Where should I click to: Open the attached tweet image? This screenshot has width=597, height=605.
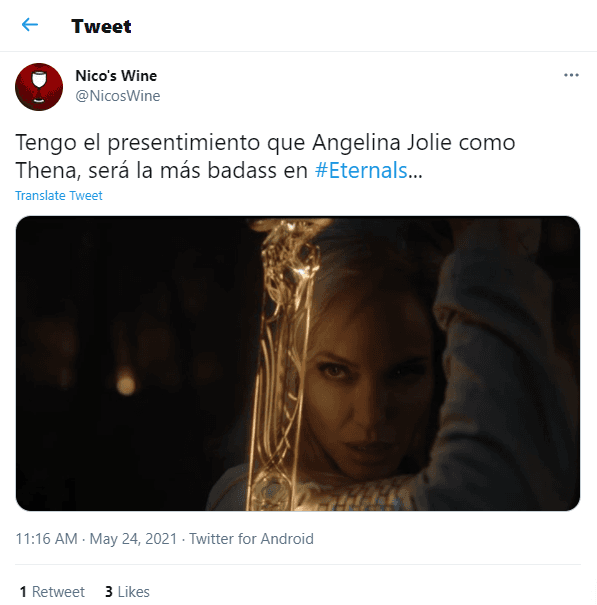click(298, 363)
